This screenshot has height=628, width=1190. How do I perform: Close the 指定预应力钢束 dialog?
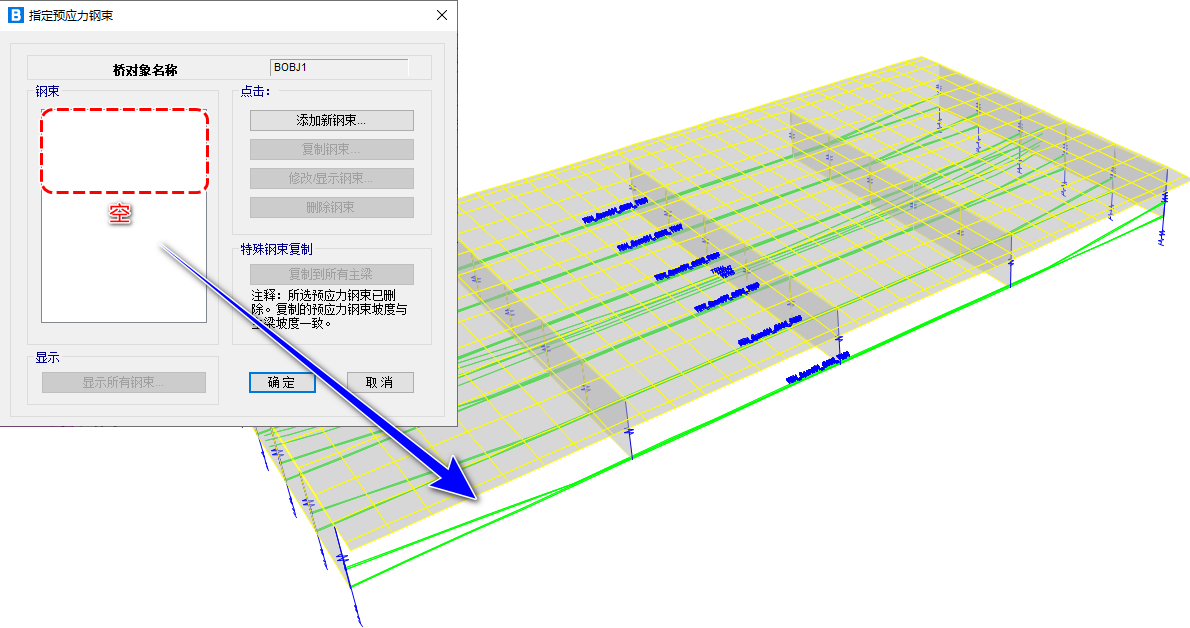pos(442,15)
